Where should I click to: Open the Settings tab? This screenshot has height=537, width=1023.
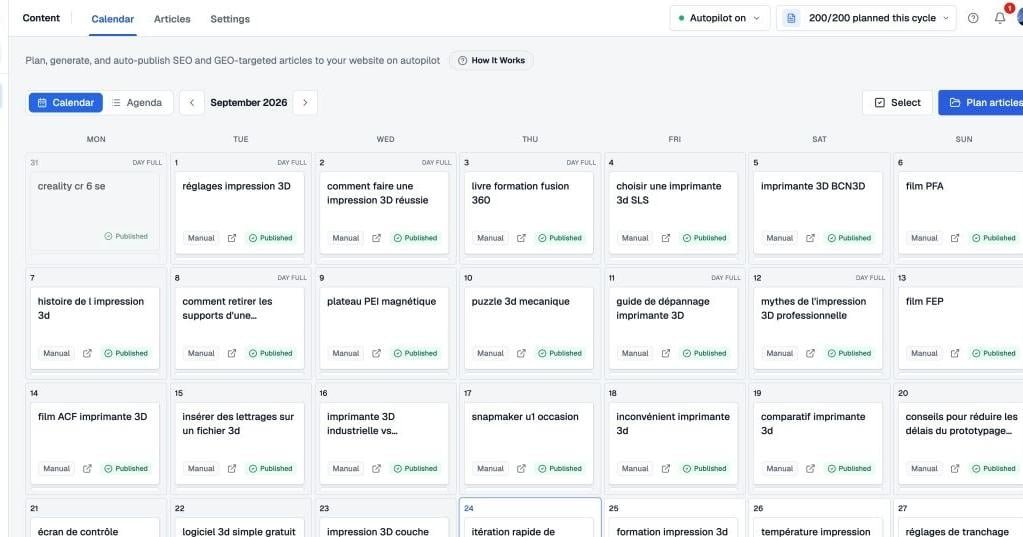click(230, 19)
